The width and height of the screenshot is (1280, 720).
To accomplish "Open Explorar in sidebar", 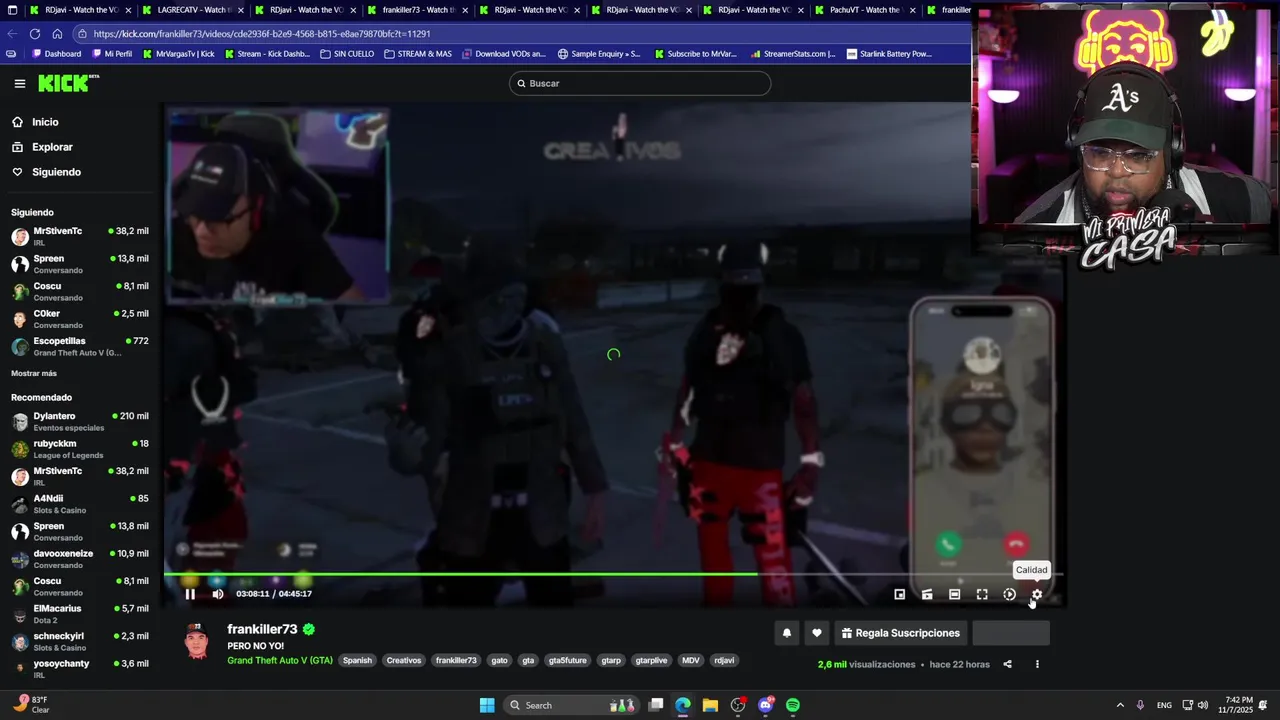I will [x=52, y=147].
